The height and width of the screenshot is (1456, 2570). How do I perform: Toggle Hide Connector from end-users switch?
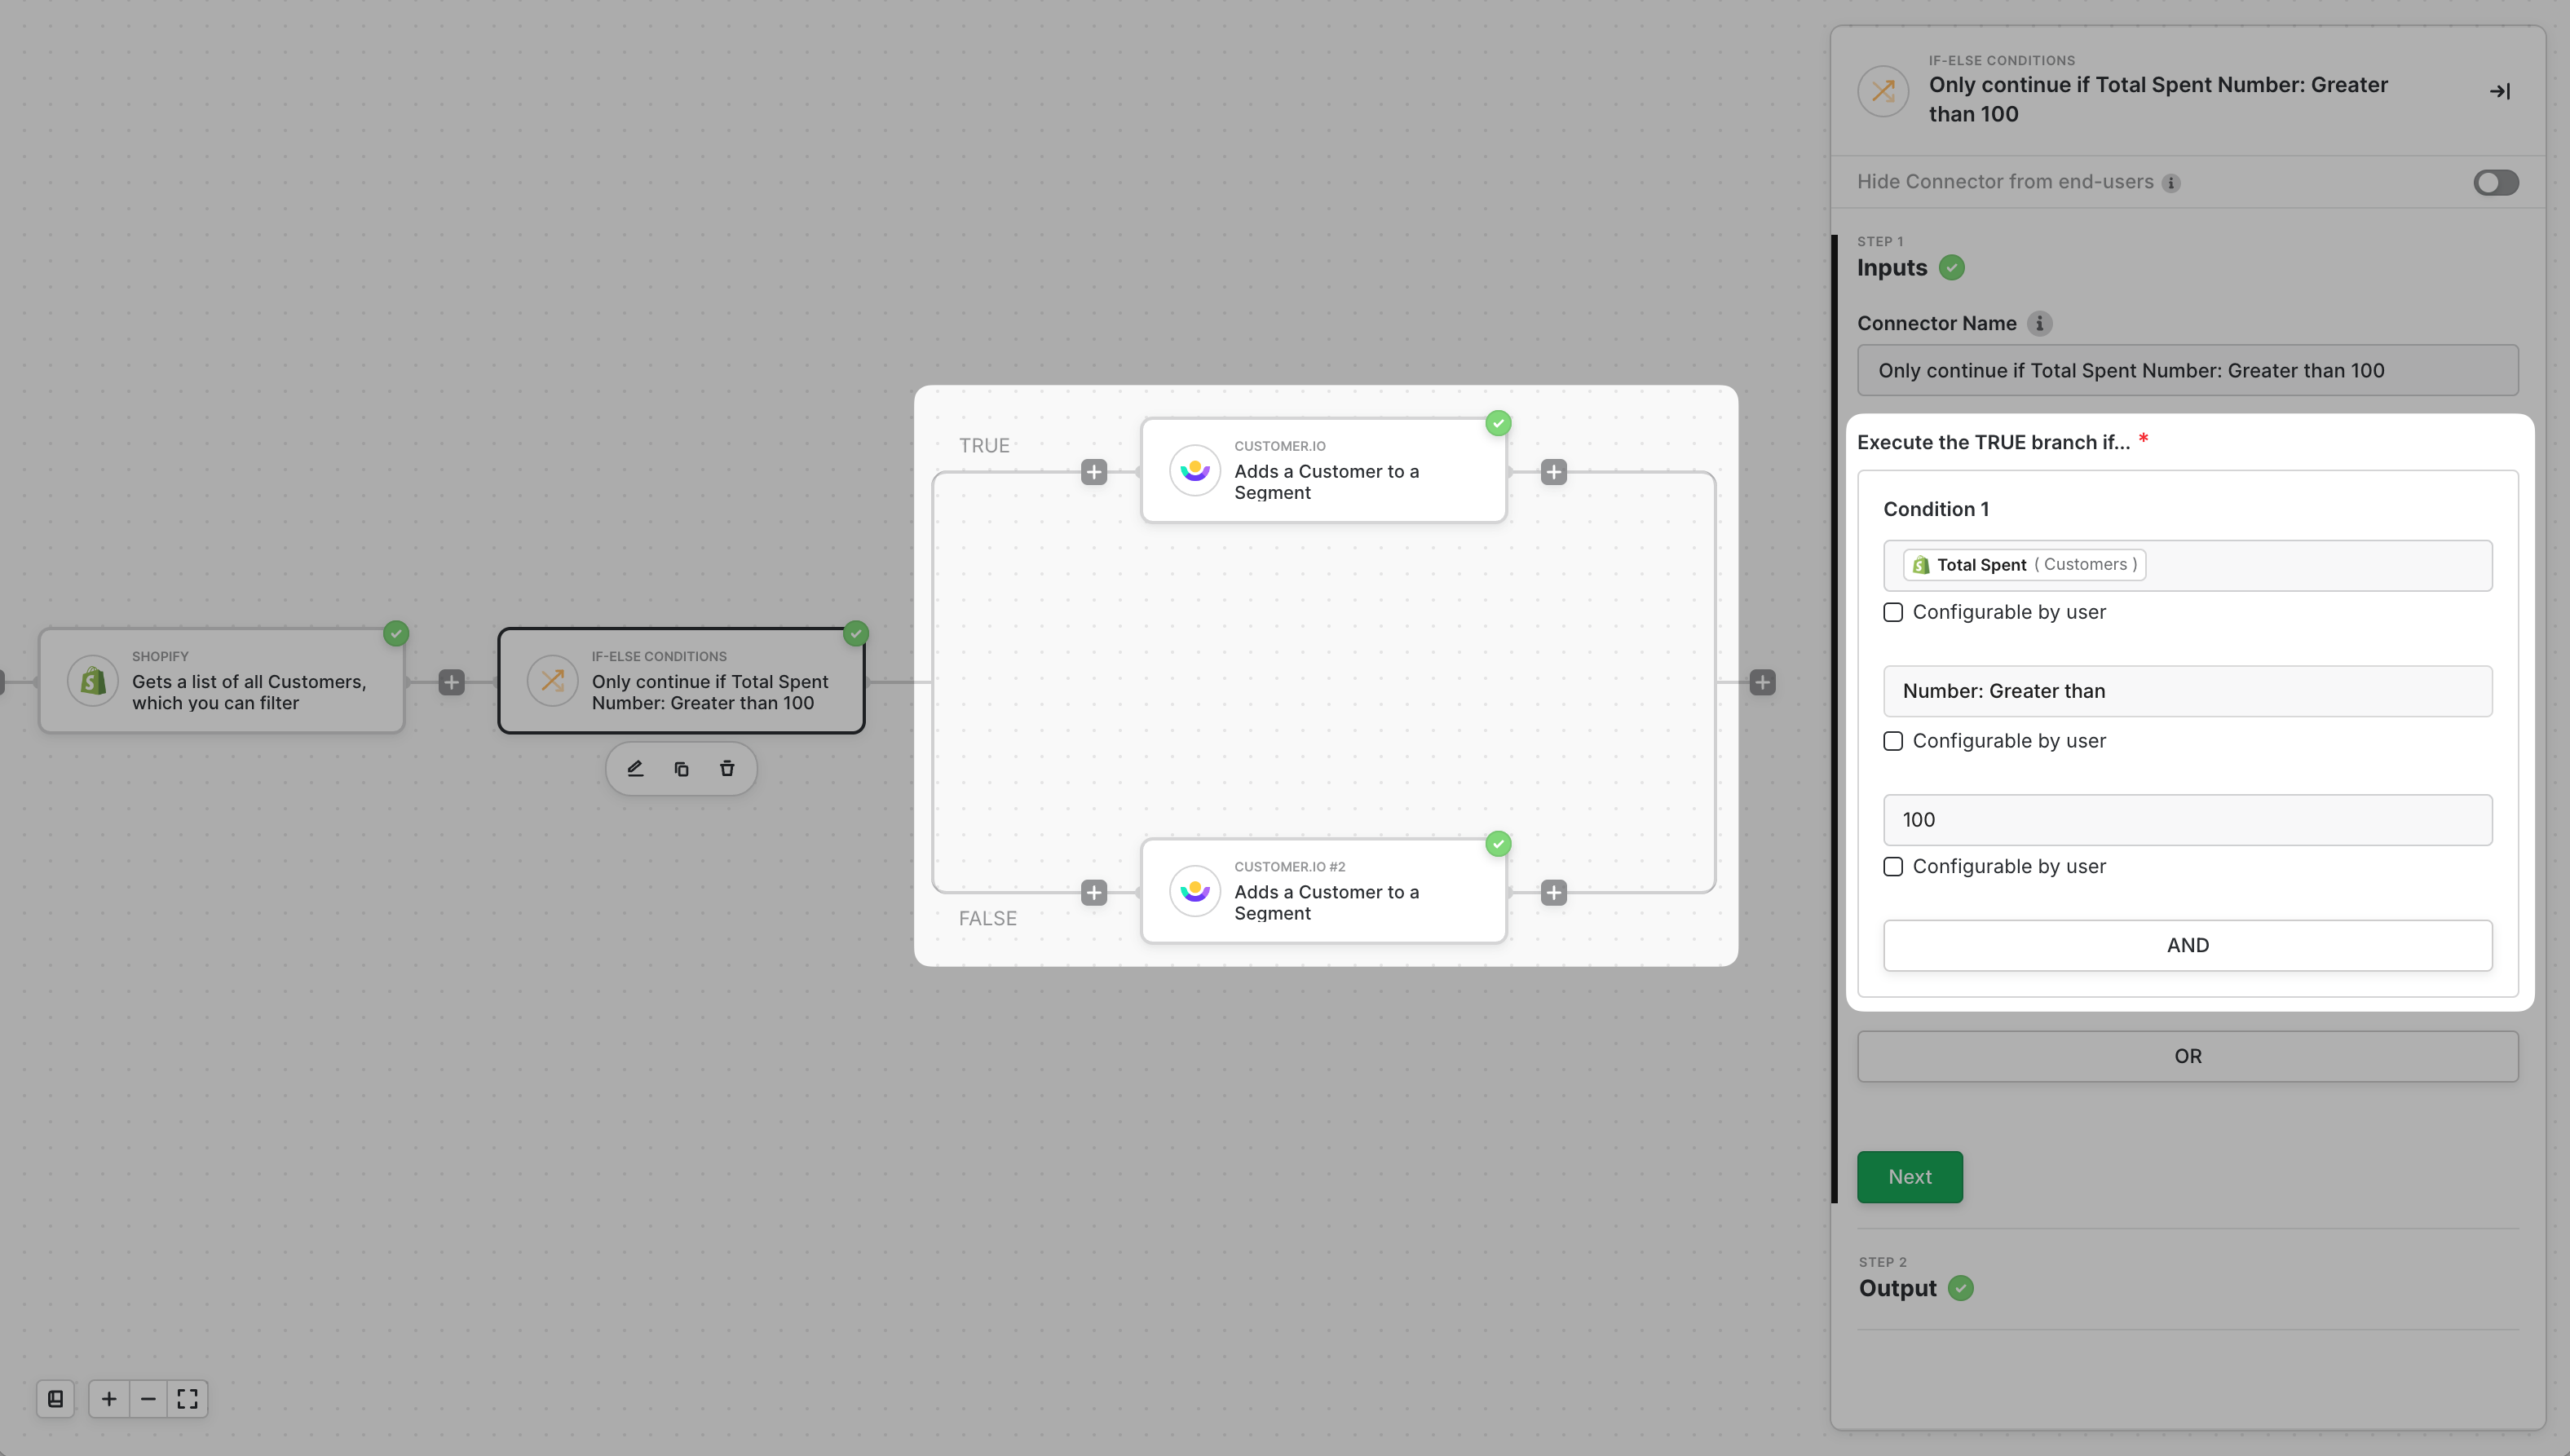point(2495,182)
